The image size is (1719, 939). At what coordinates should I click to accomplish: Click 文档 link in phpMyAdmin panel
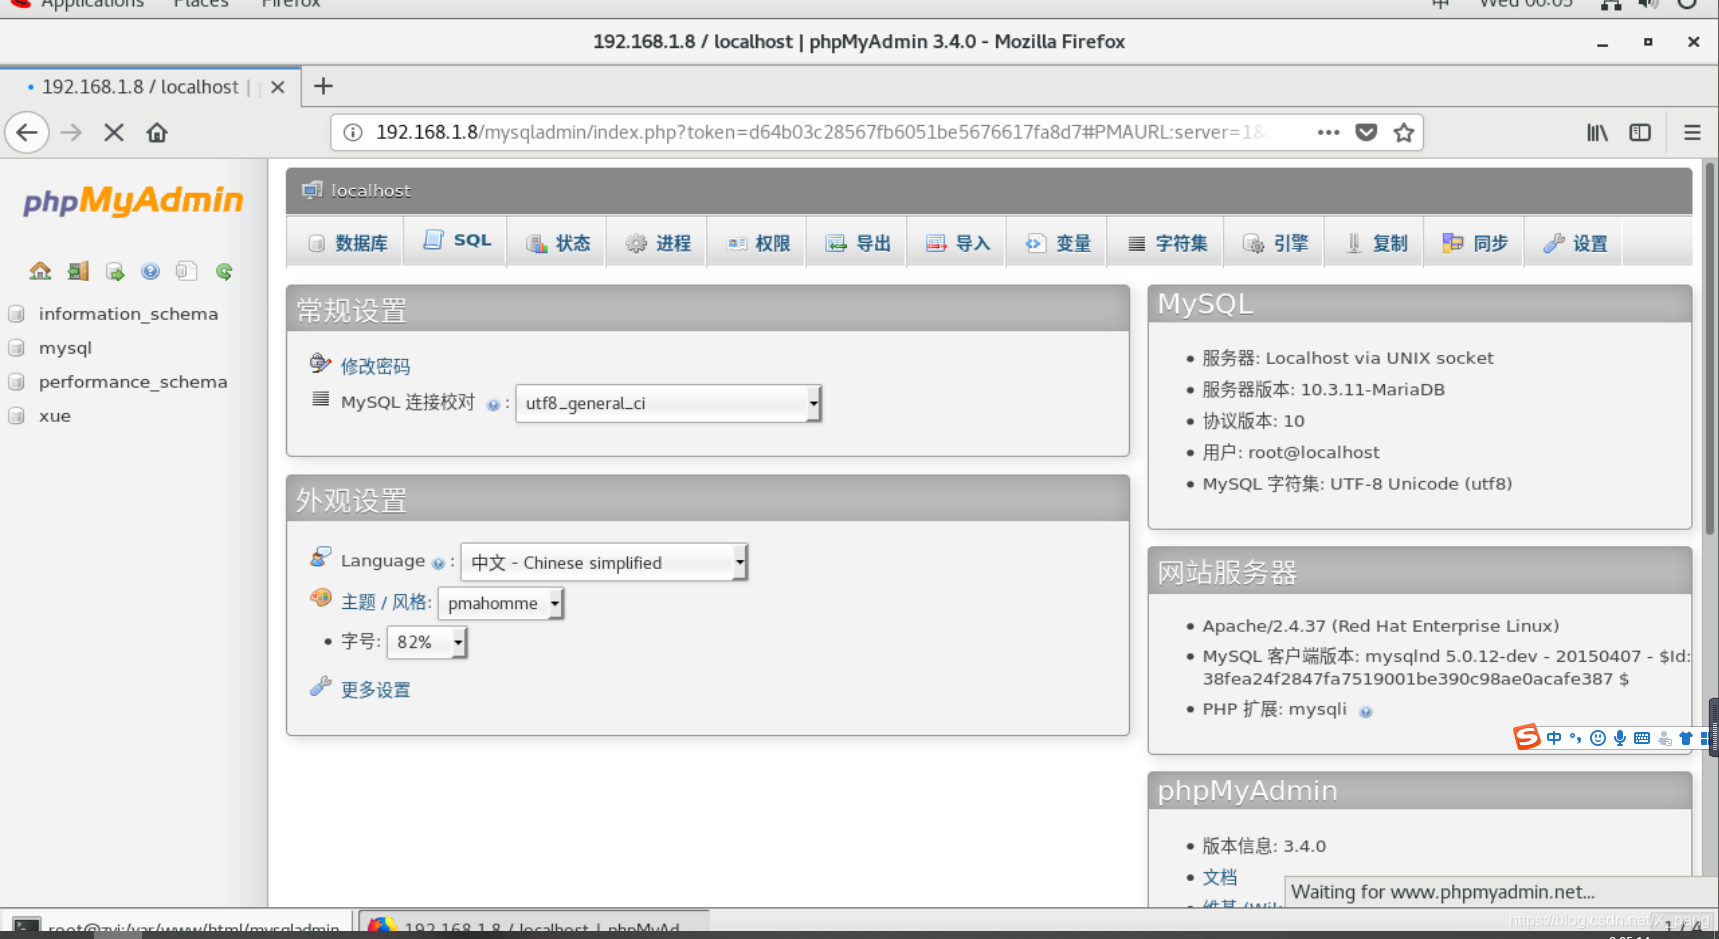(x=1220, y=877)
